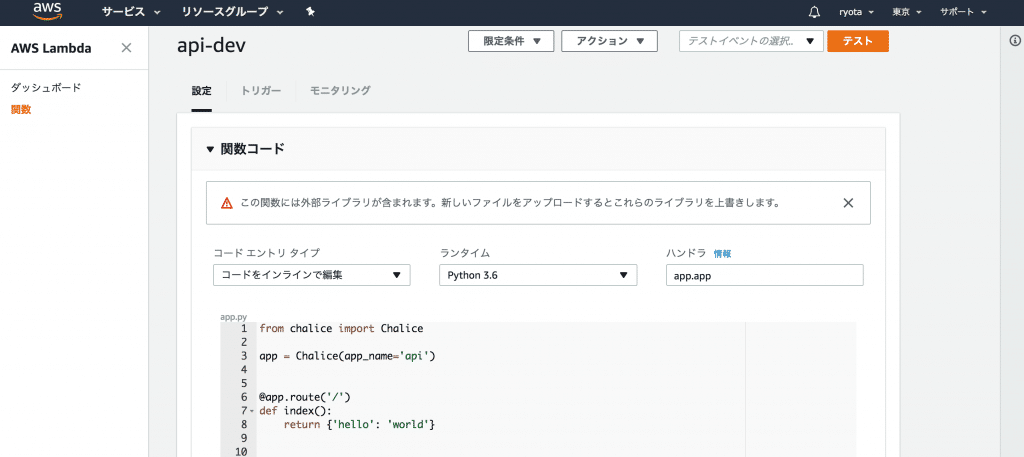Click code line app = Chalice(app_name='api')
Viewport: 1024px width, 457px height.
[347, 356]
